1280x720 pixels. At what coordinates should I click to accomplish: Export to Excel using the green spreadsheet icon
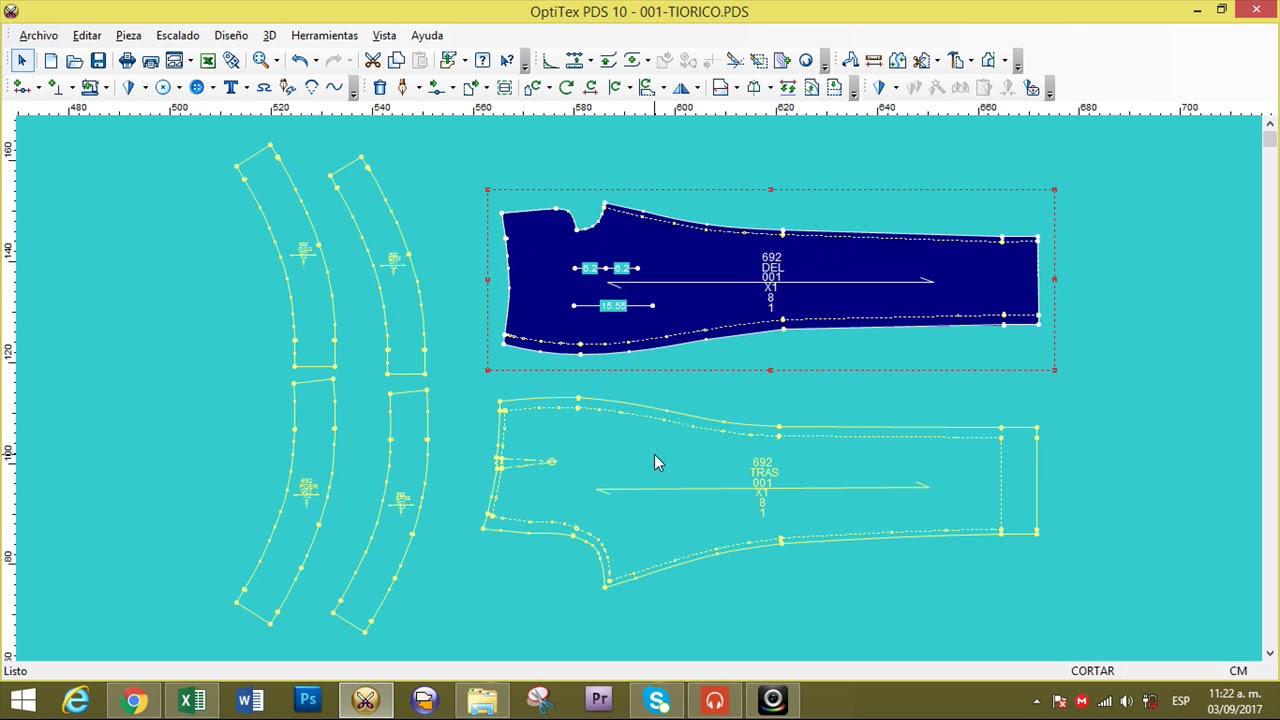tap(208, 61)
